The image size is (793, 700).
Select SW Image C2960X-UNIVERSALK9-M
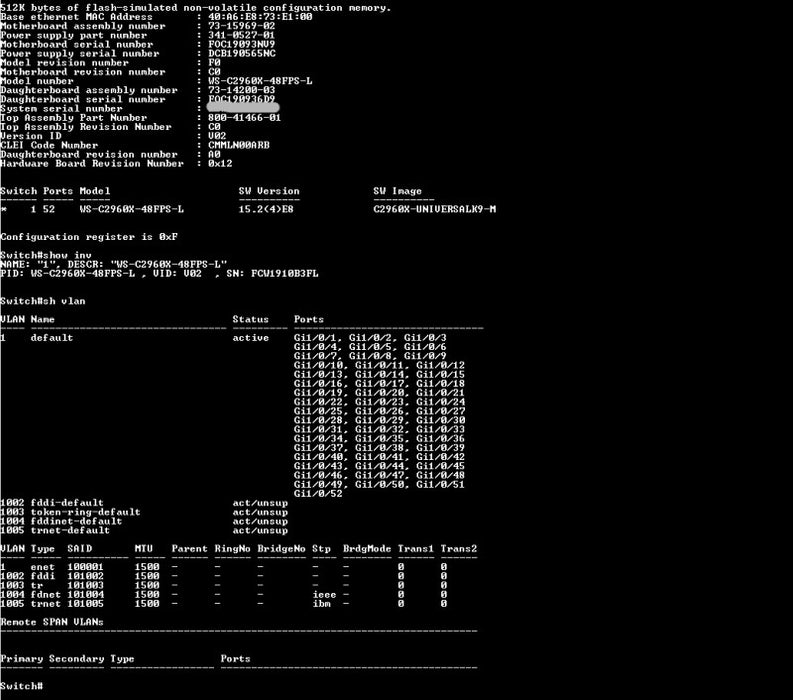(434, 209)
